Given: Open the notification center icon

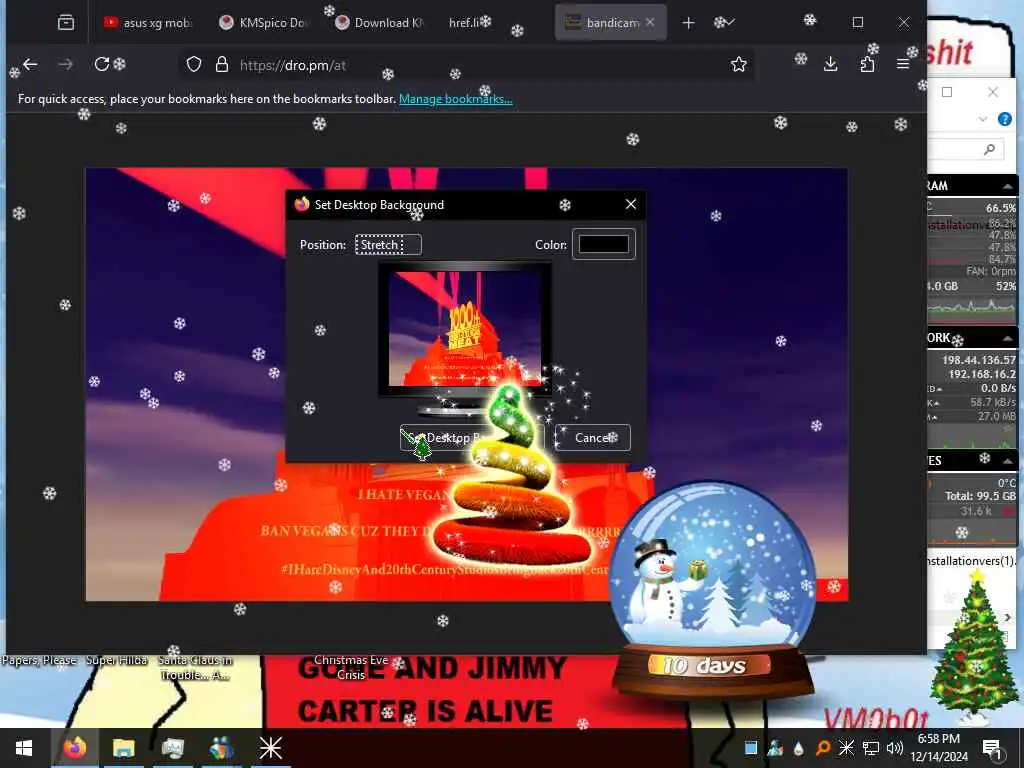Looking at the screenshot, I should pos(993,749).
